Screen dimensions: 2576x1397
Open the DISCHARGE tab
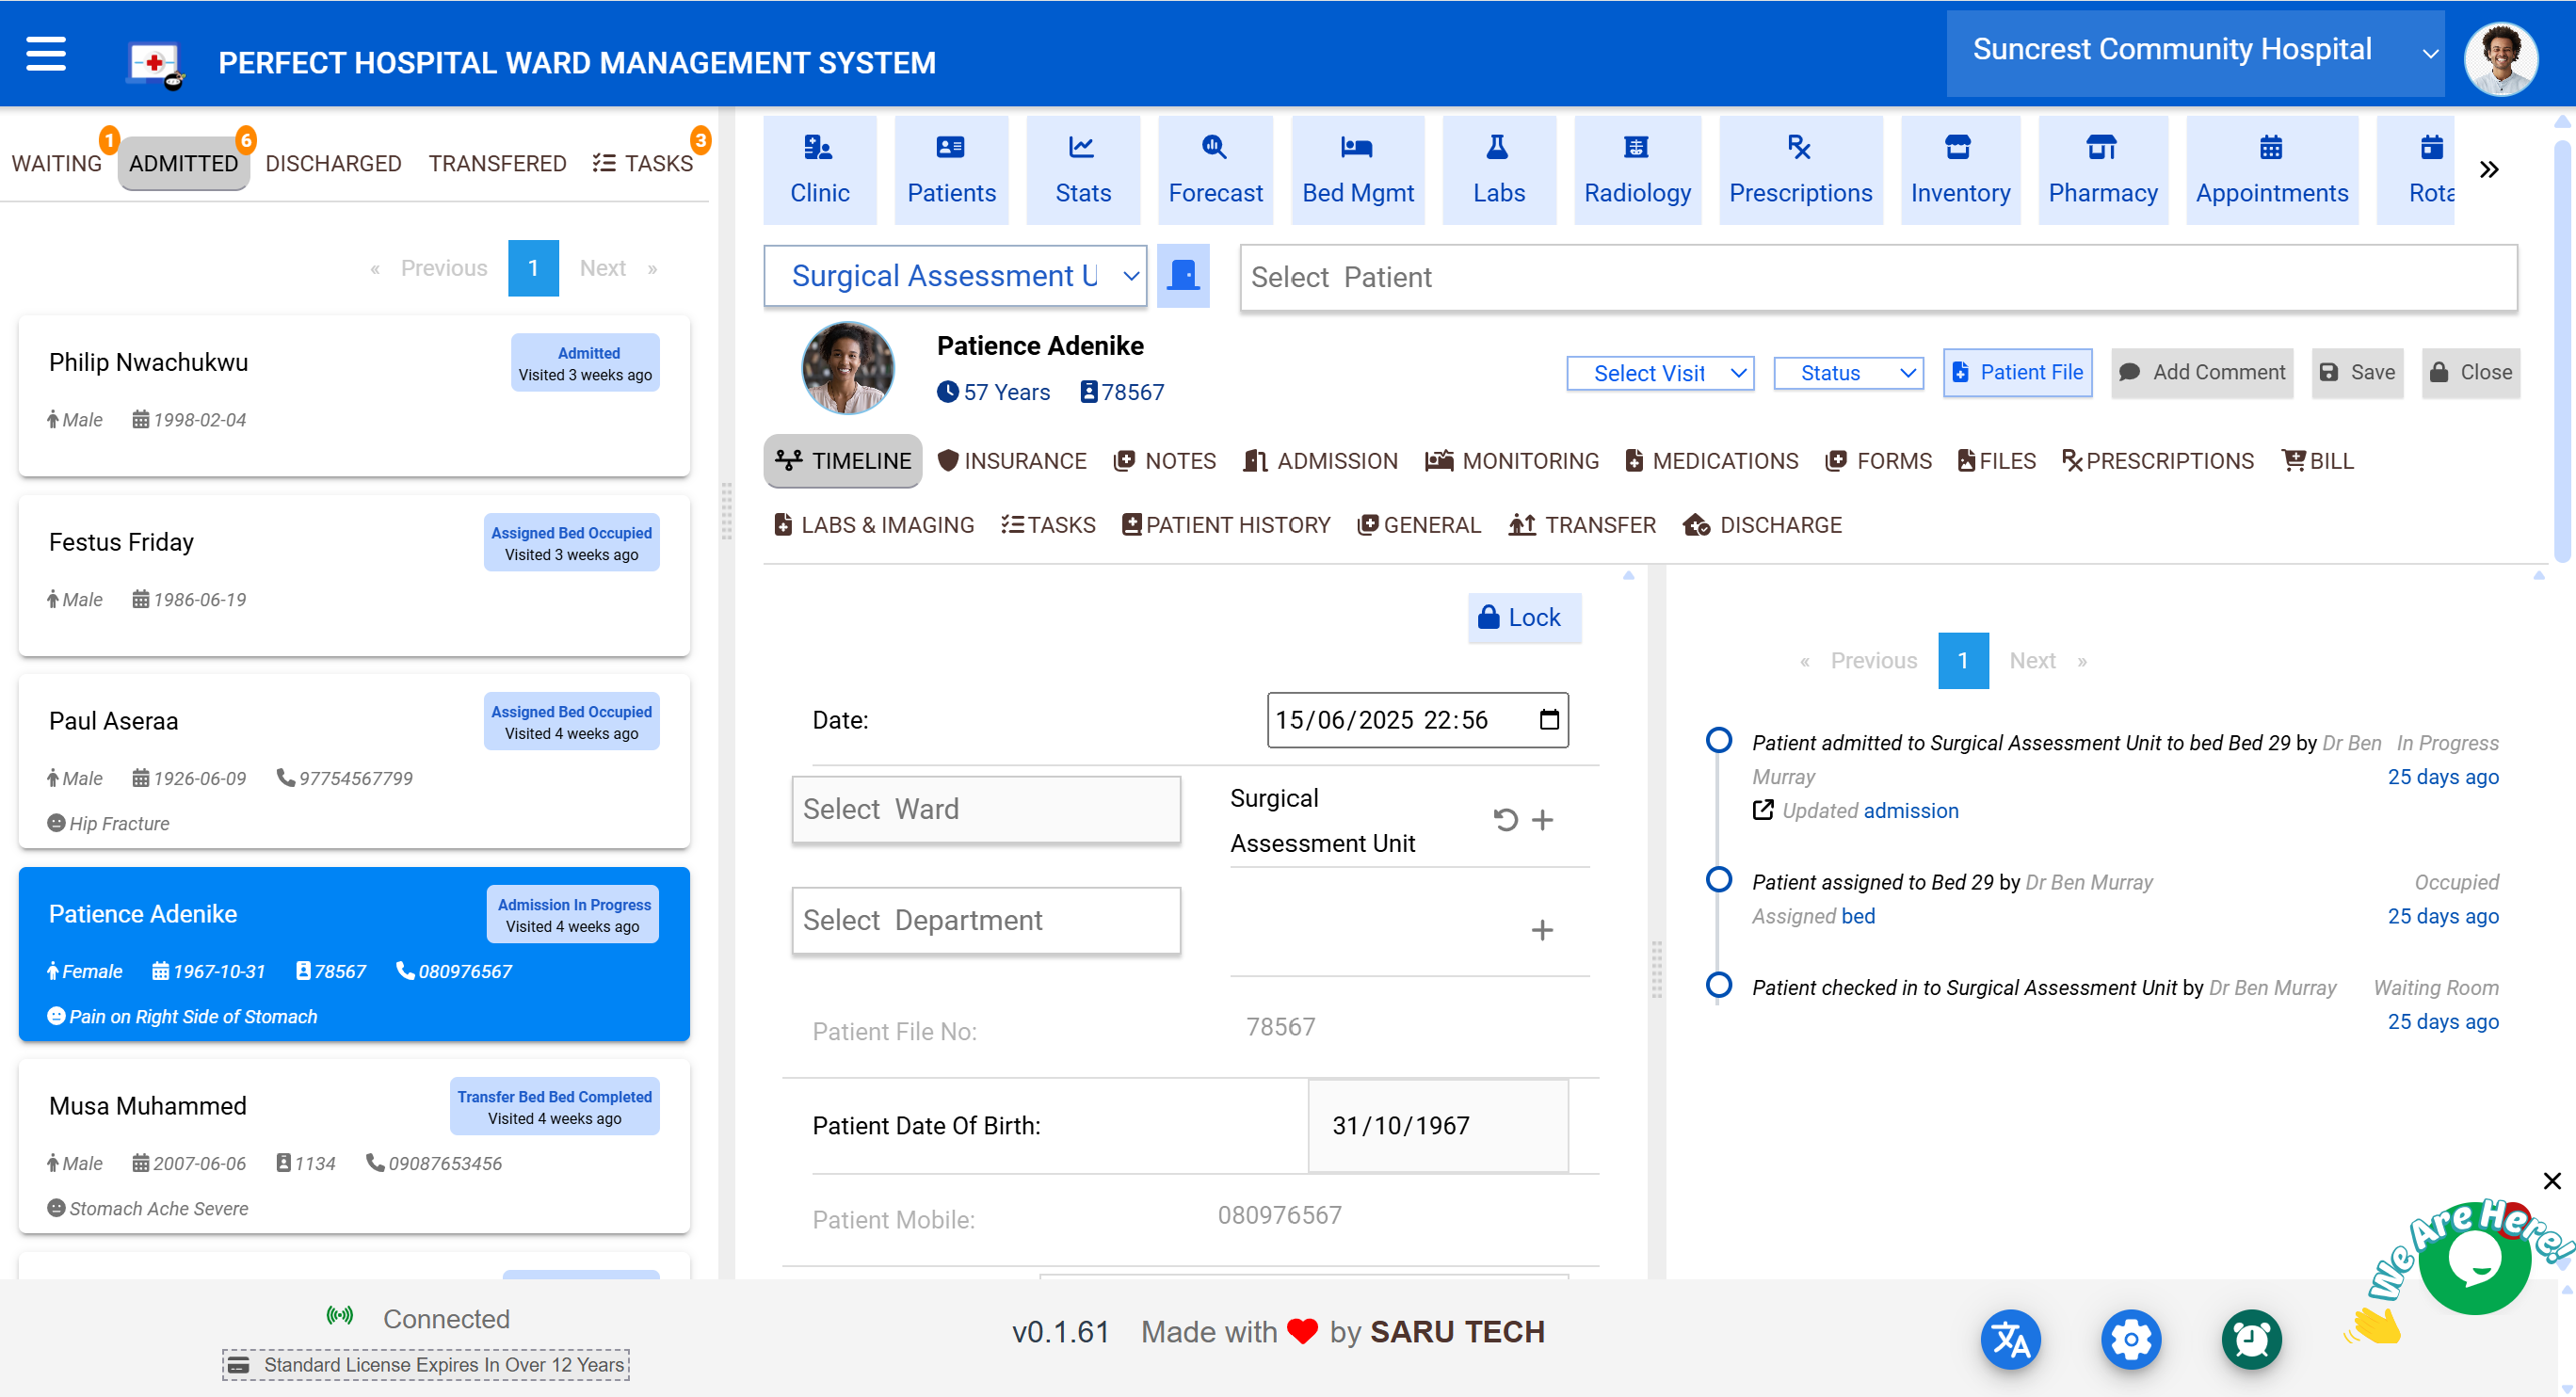pos(1763,525)
